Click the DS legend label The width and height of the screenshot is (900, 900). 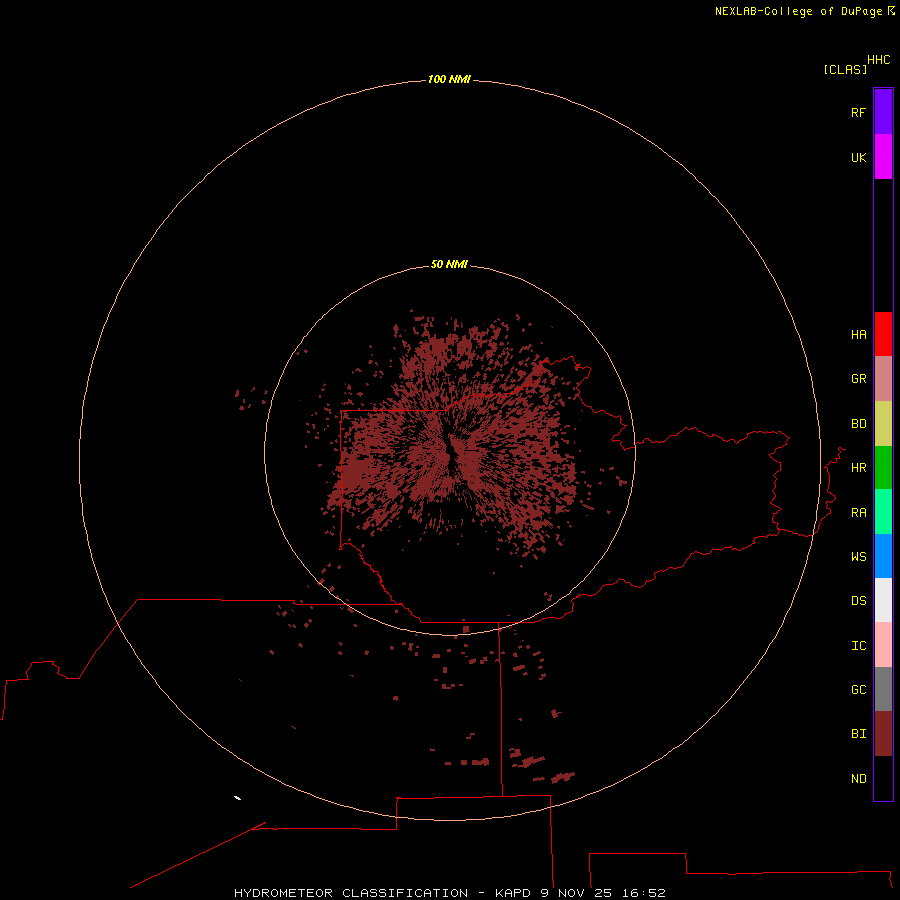858,601
